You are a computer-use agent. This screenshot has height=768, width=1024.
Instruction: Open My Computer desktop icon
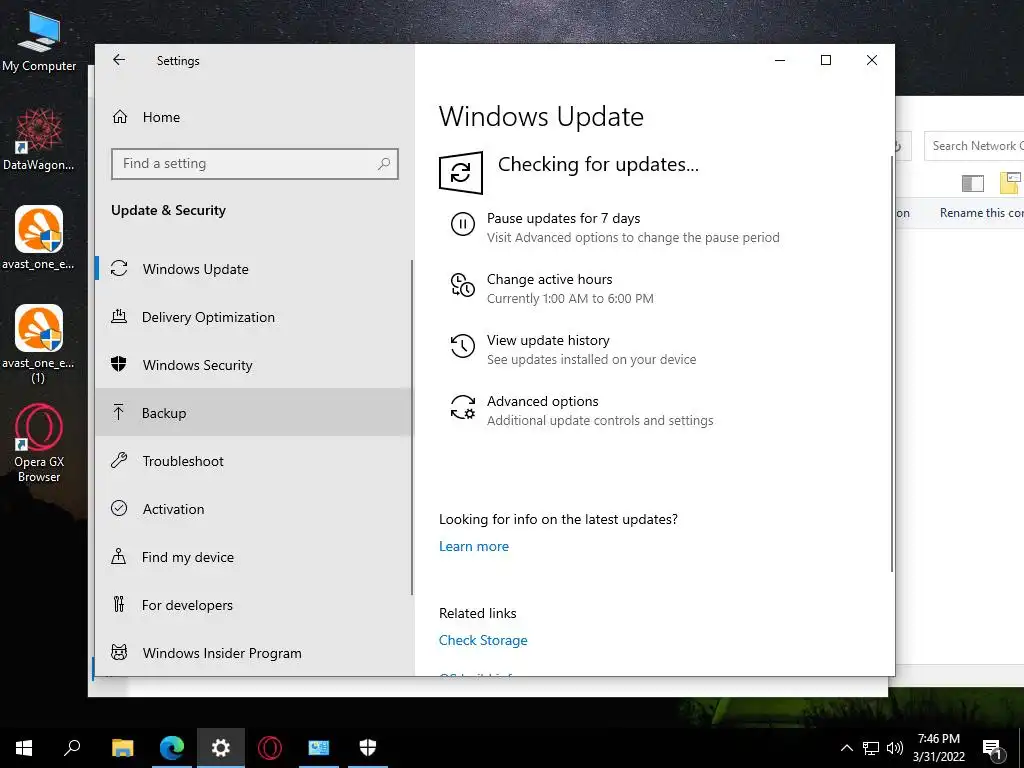point(39,41)
